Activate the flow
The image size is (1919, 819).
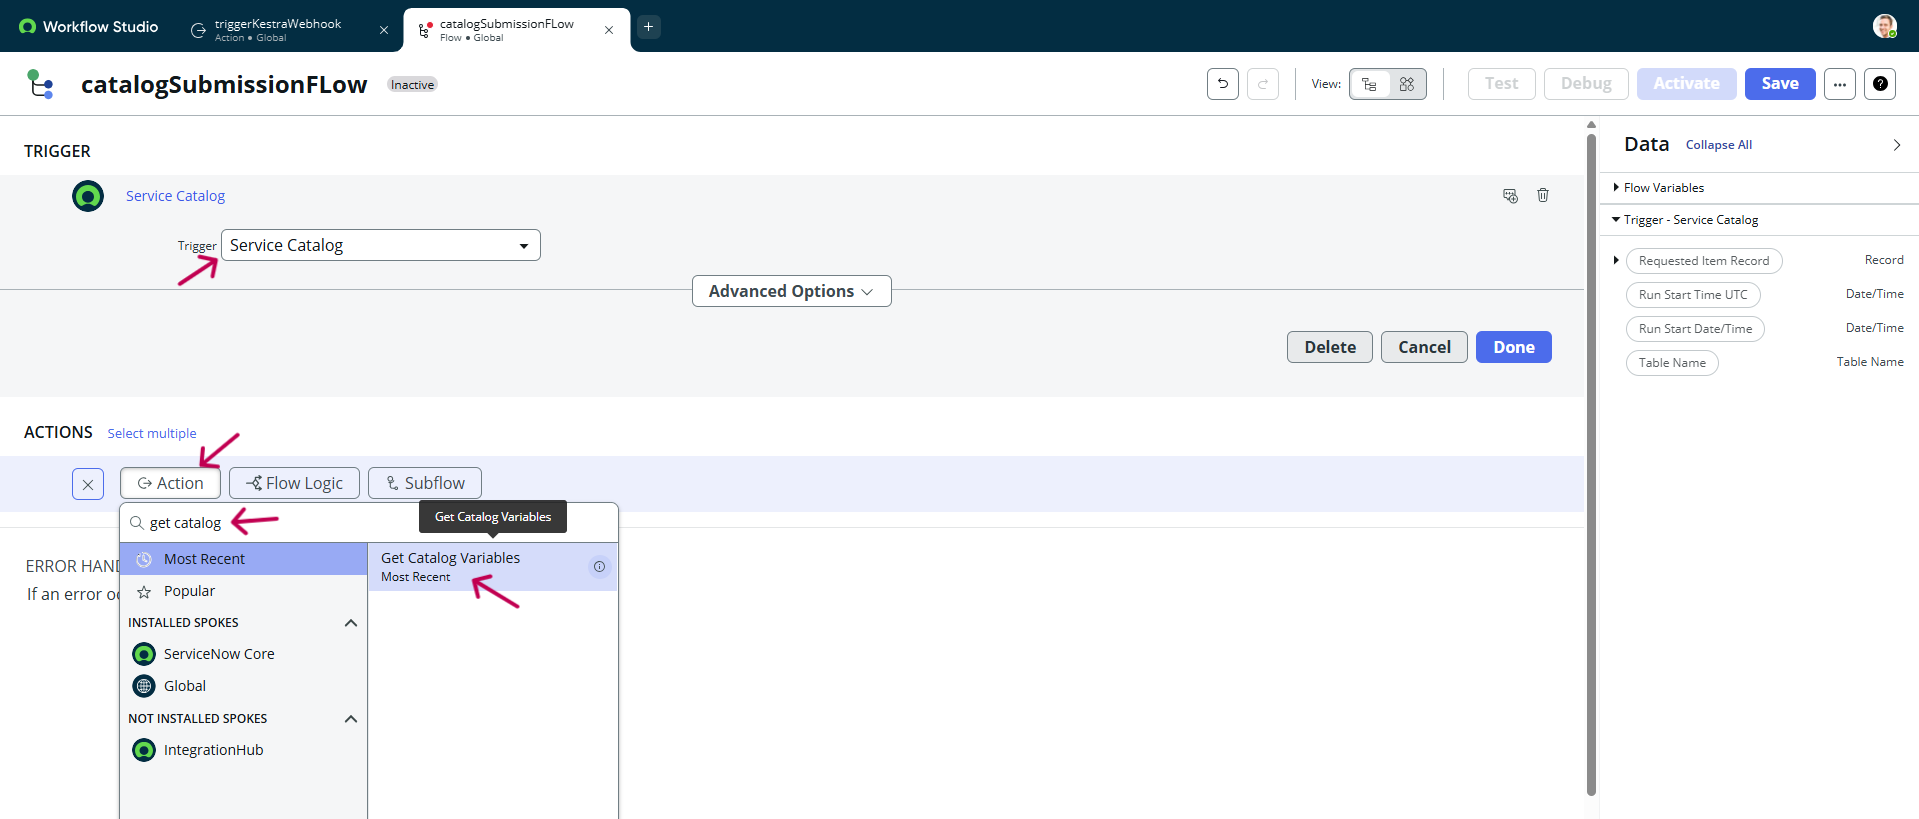(1686, 84)
